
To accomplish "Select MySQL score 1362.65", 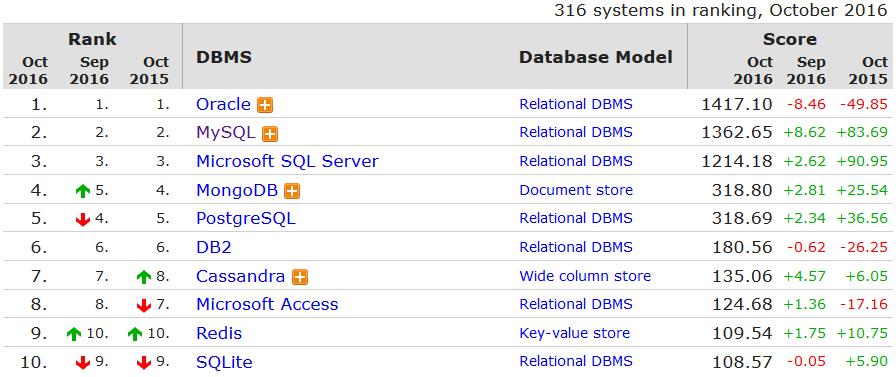I will (x=737, y=134).
